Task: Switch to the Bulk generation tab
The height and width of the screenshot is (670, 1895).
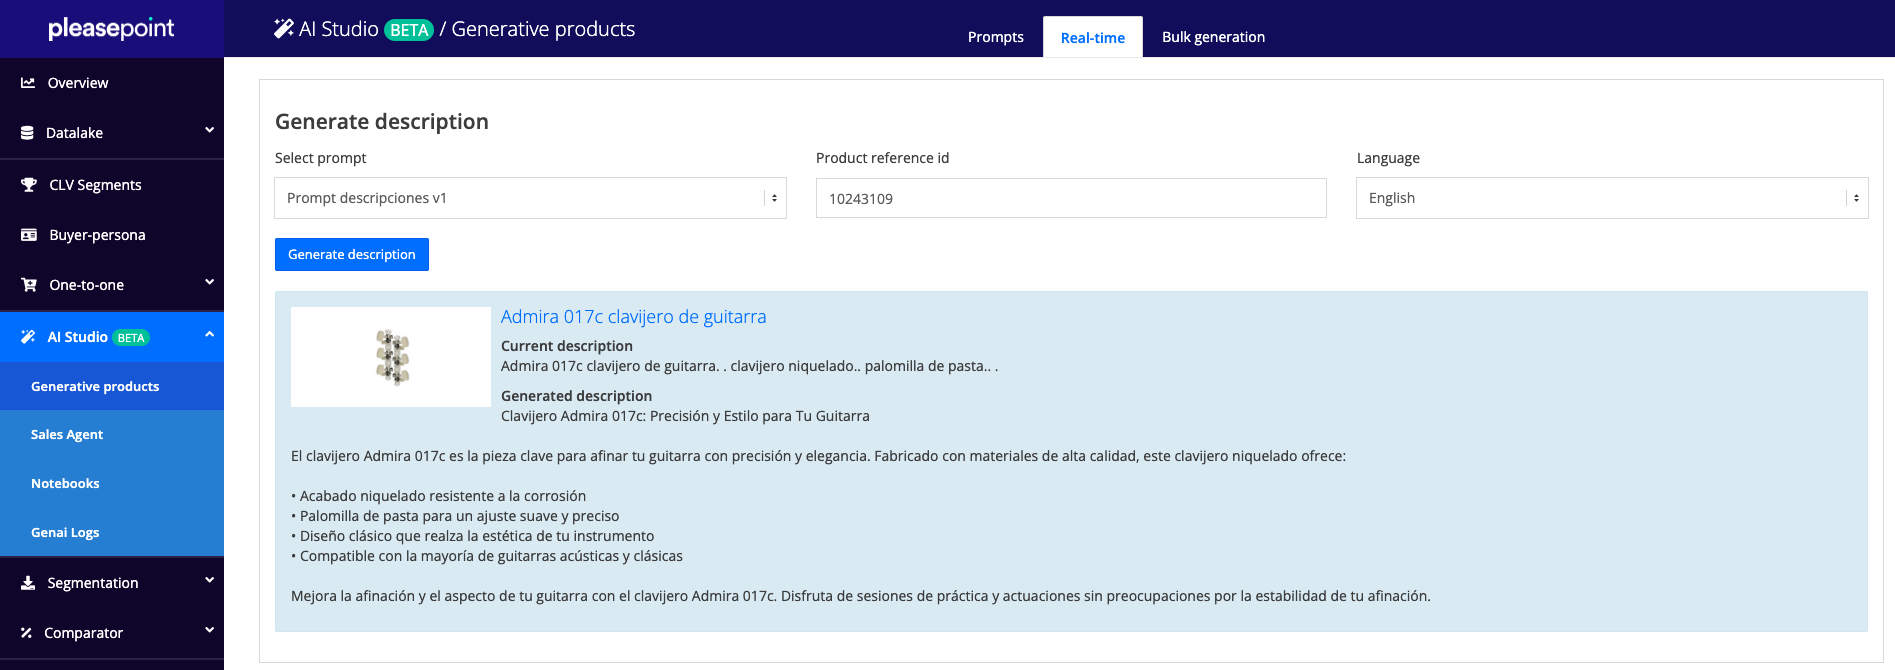Action: pyautogui.click(x=1213, y=37)
